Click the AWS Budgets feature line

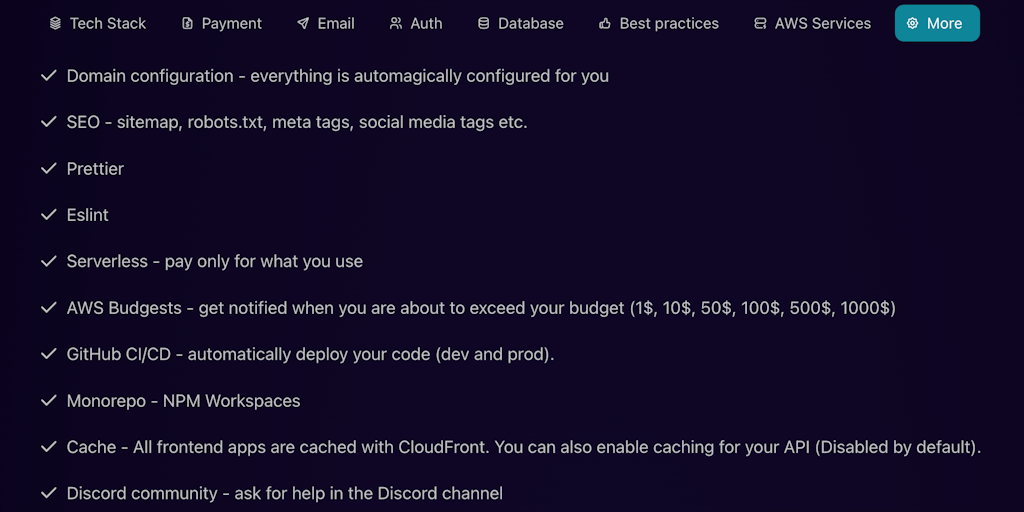tap(480, 308)
